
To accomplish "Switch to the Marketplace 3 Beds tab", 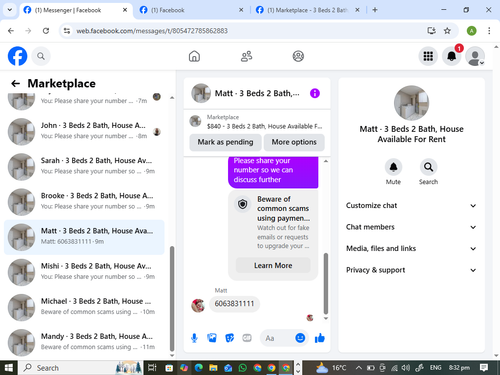I will click(x=308, y=10).
